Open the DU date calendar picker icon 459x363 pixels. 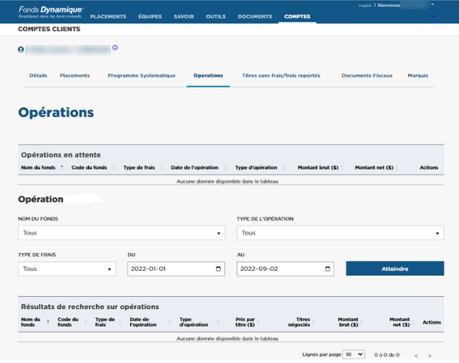pyautogui.click(x=218, y=269)
